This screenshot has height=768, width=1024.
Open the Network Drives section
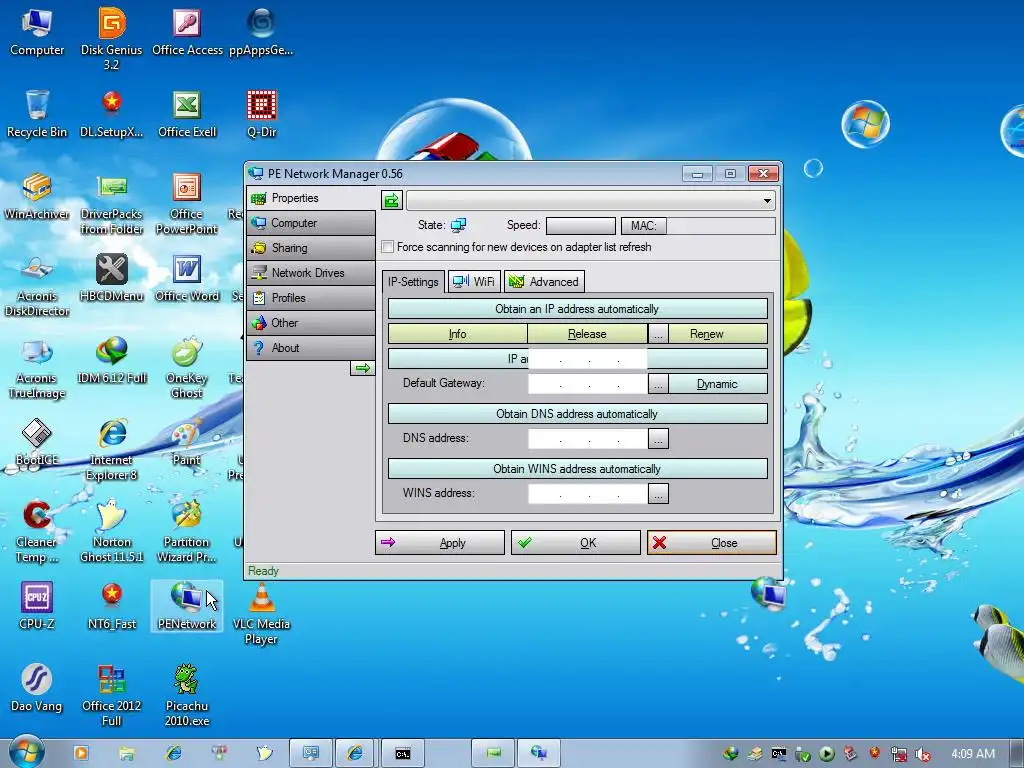point(311,273)
